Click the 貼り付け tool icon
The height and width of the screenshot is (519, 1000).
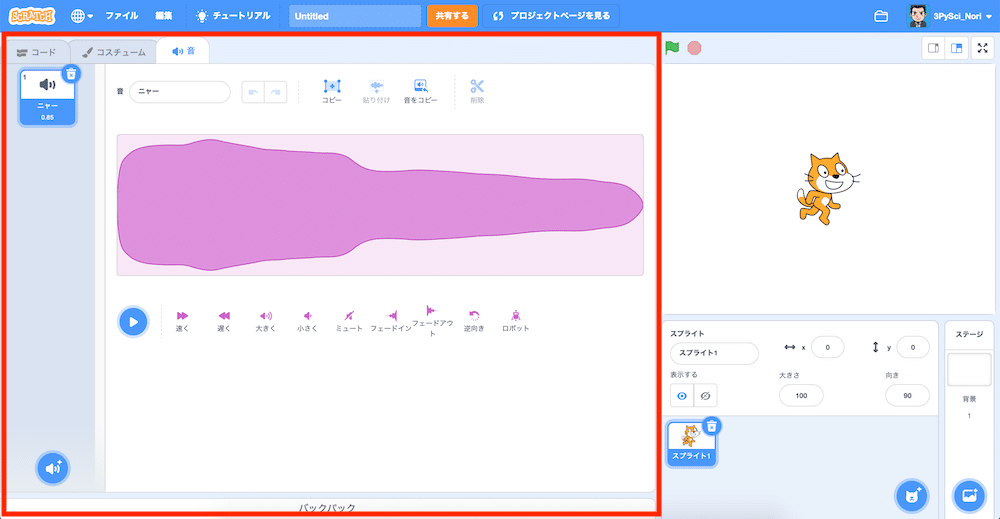click(376, 91)
